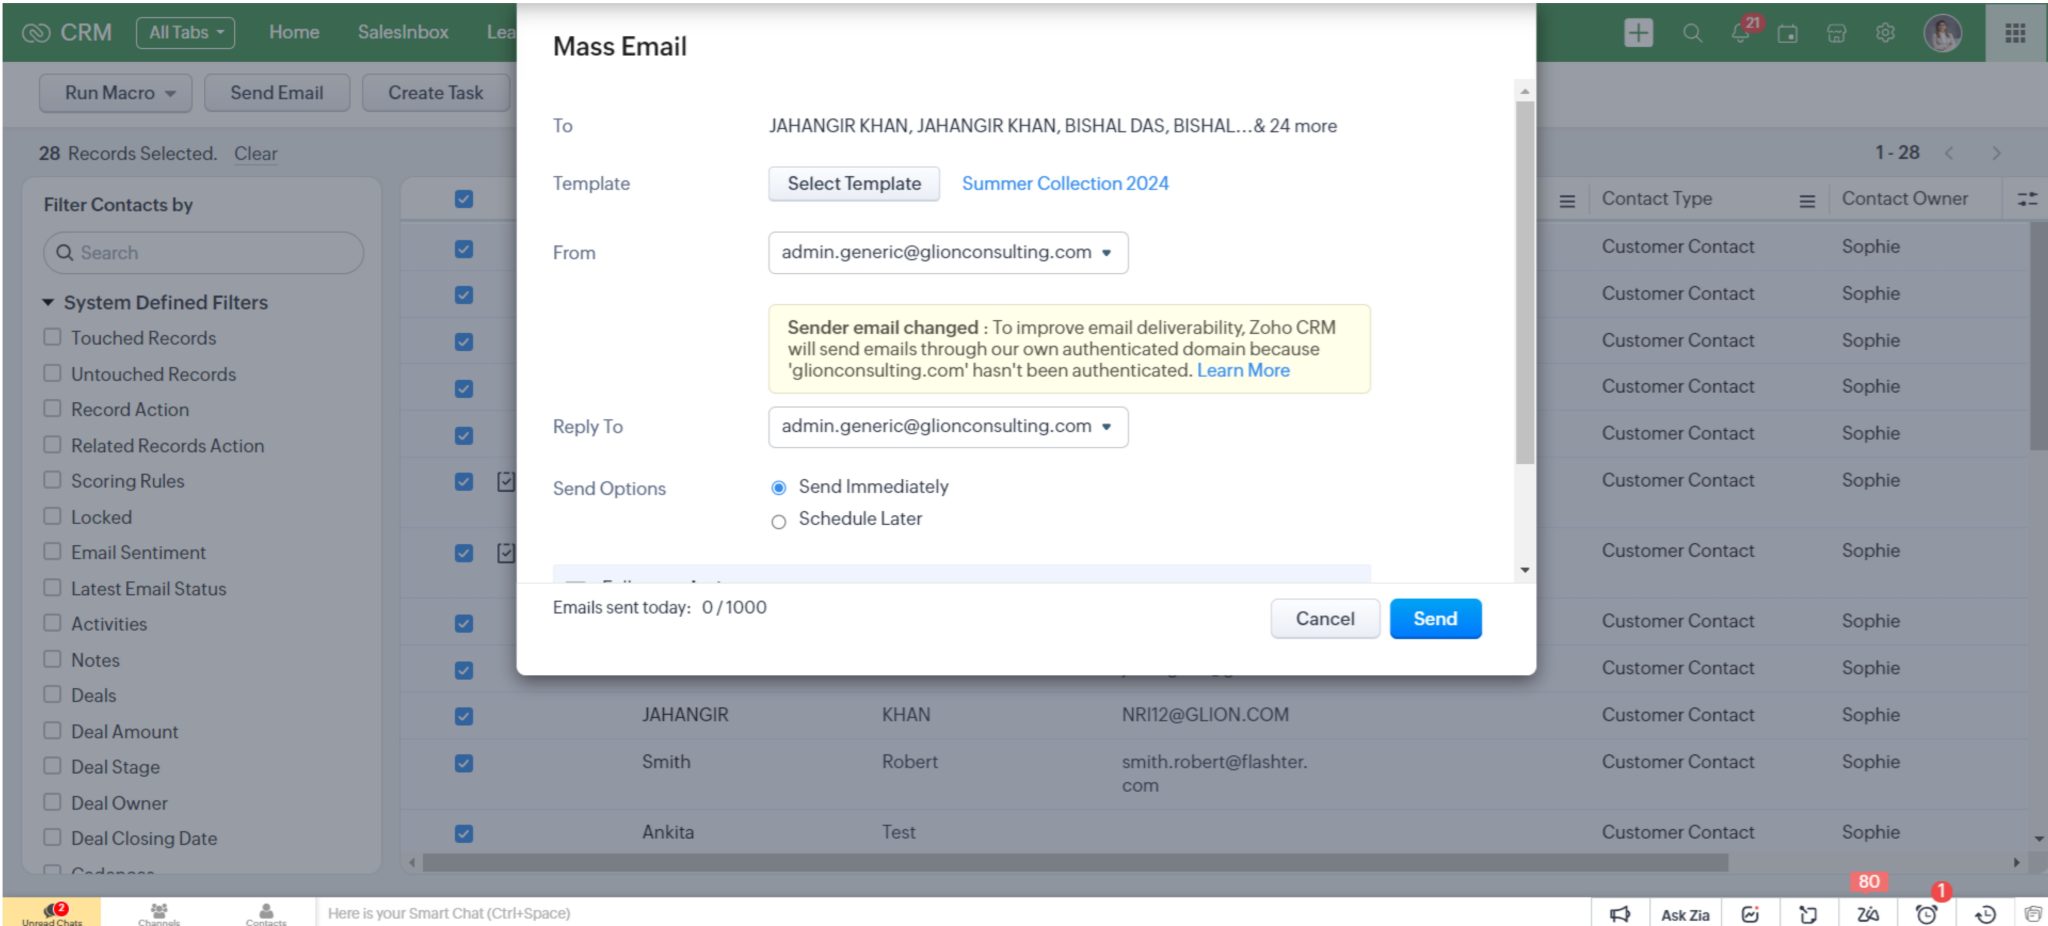This screenshot has height=926, width=2048.
Task: Select the Schedule Later radio option
Action: [x=778, y=521]
